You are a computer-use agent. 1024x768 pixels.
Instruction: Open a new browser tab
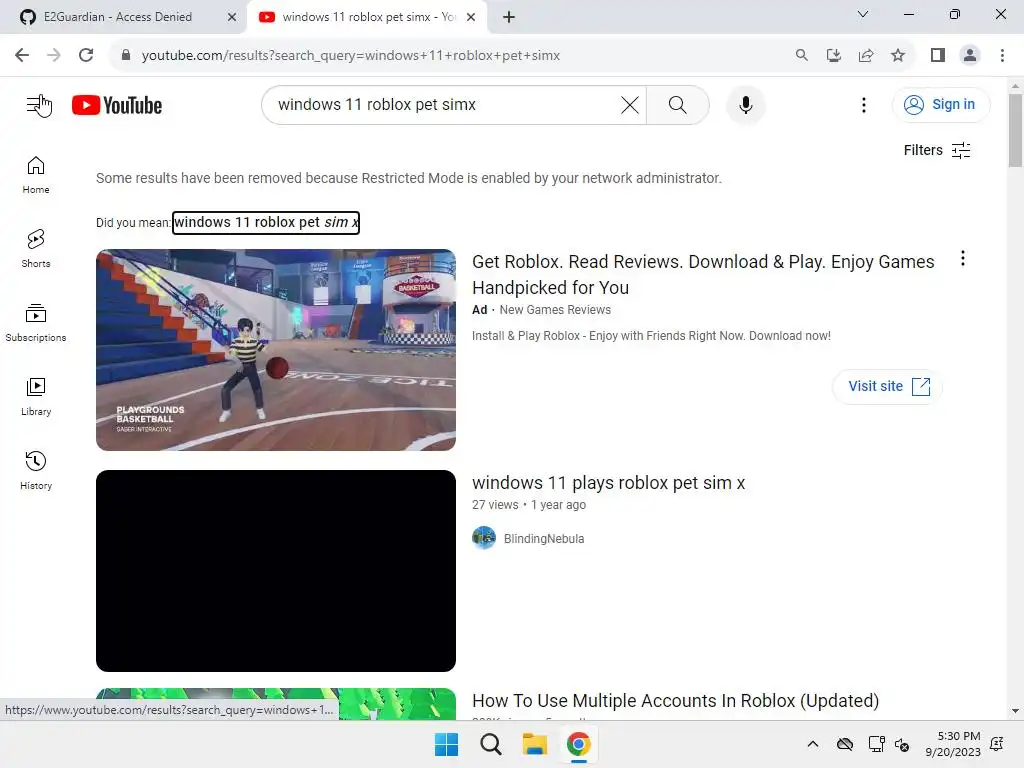(x=509, y=17)
